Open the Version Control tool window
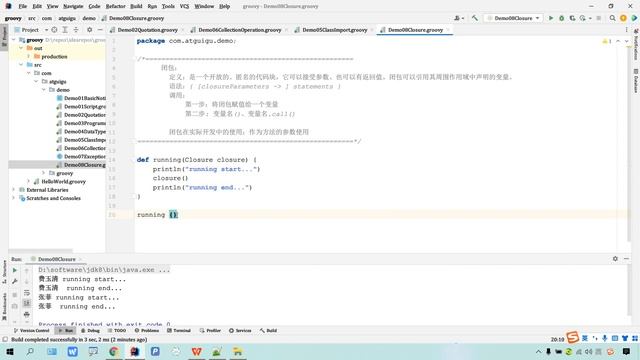Screen dimensions: 640x360 (x=32, y=331)
